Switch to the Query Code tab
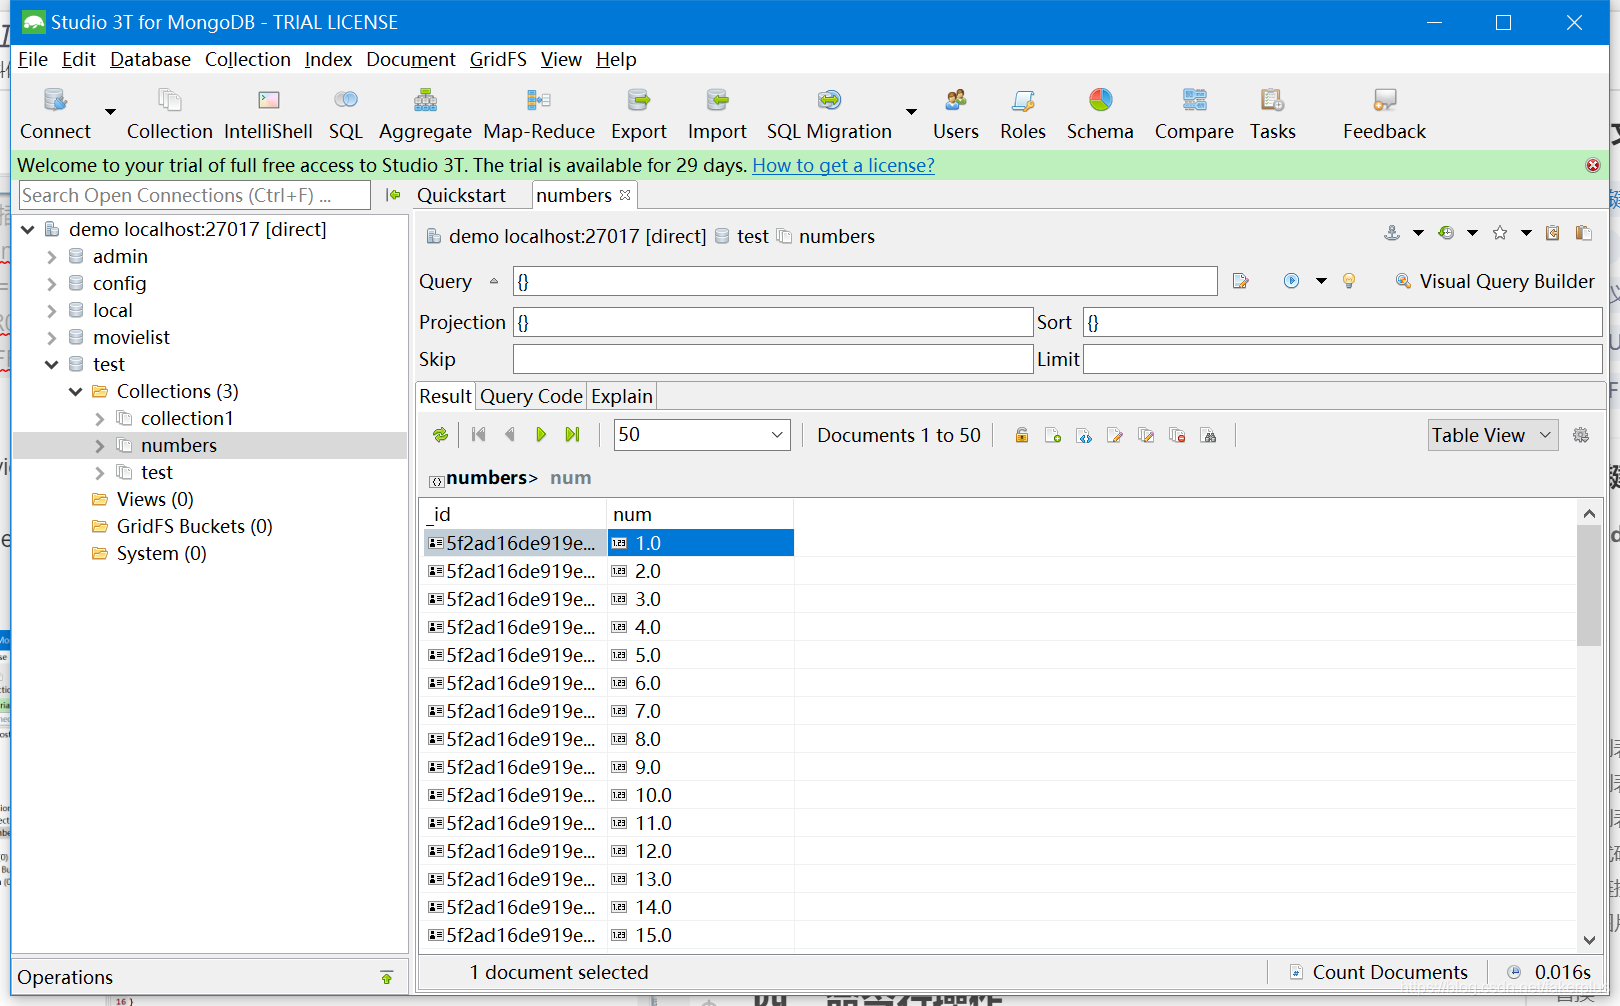The image size is (1620, 1006). (x=531, y=396)
